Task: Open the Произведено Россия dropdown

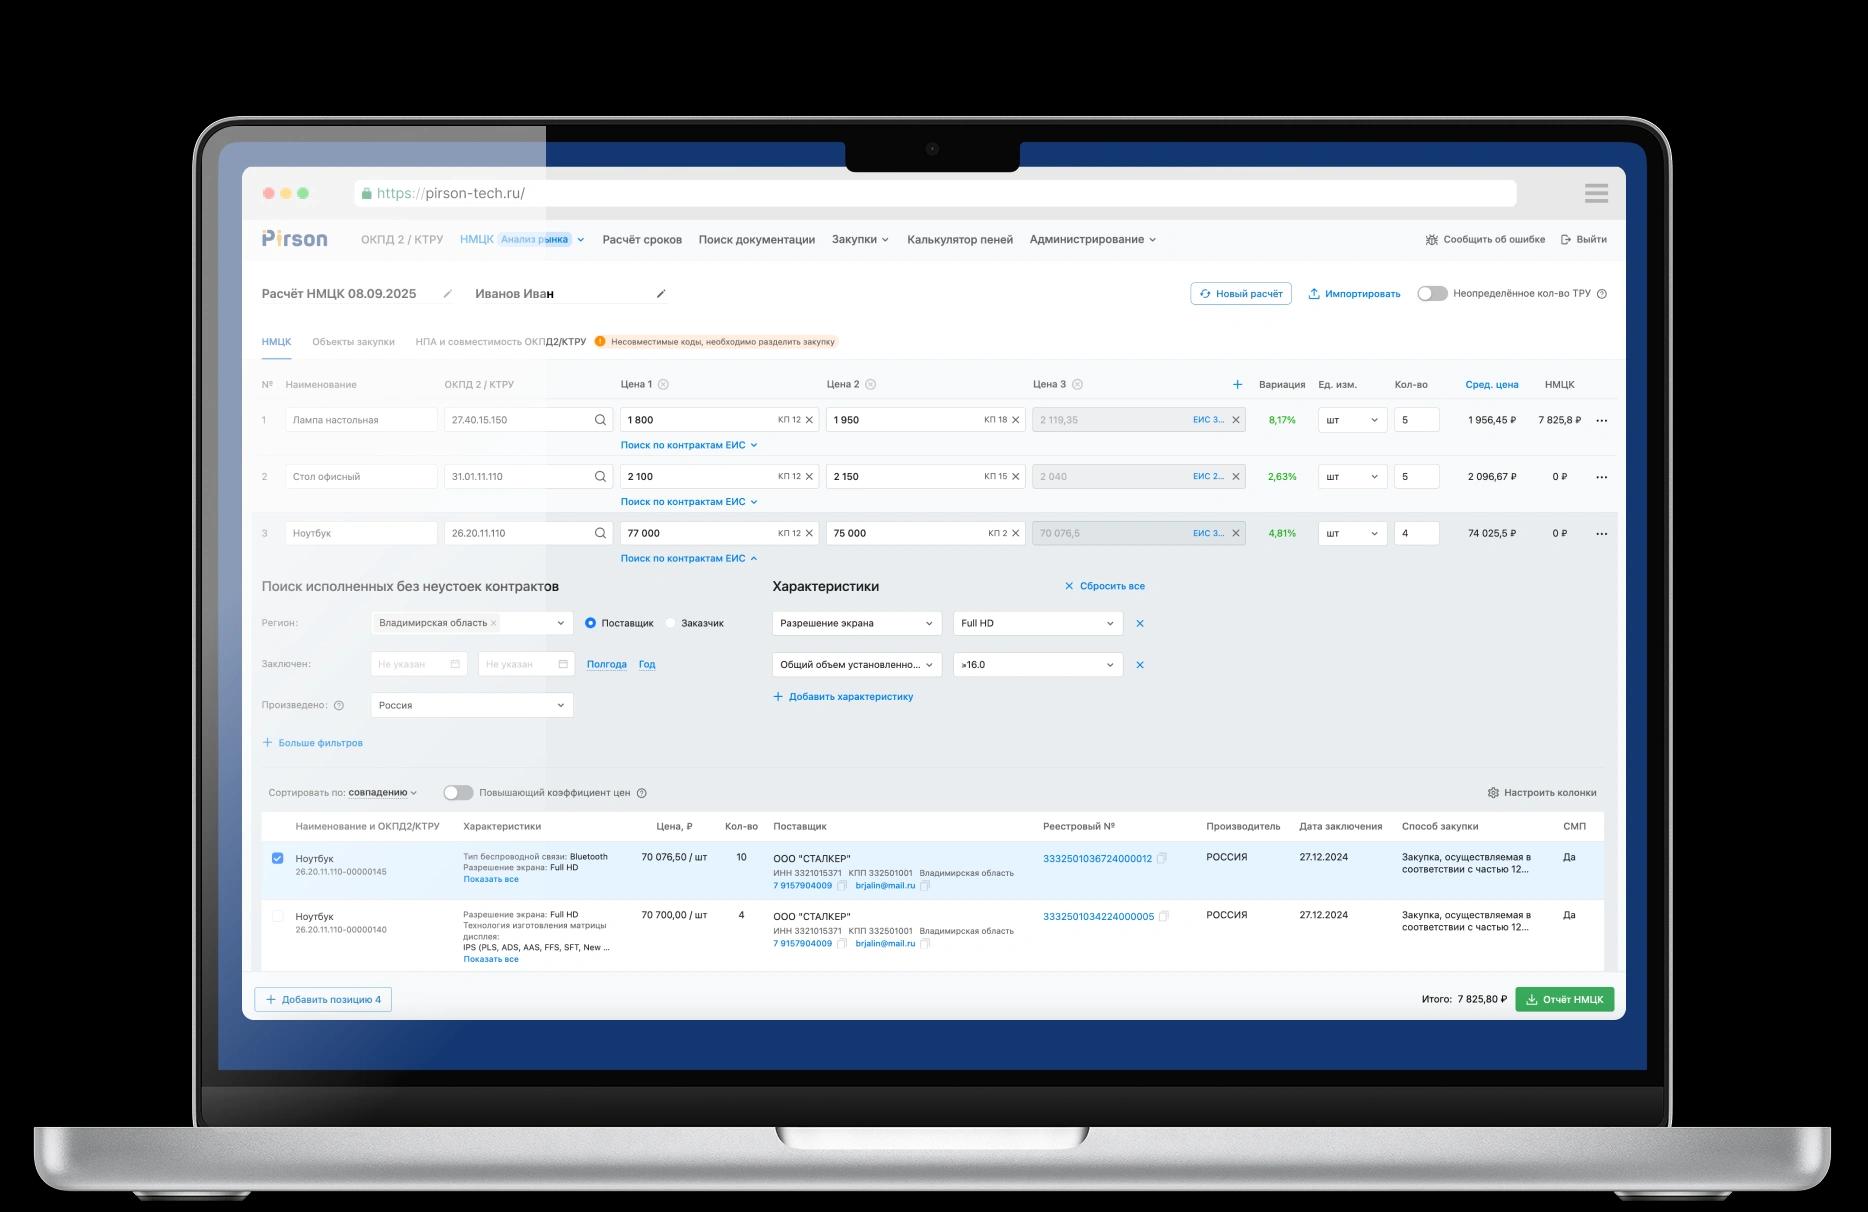Action: 471,705
